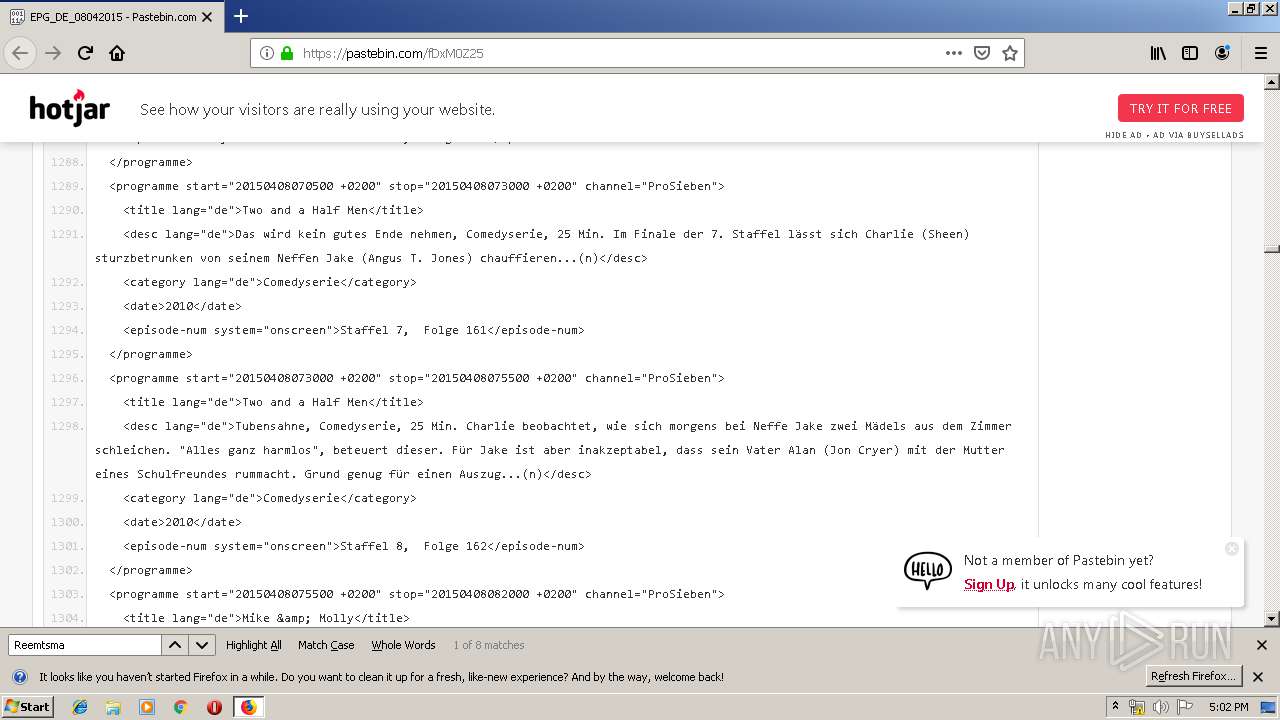Click the description starting Tubensahne, Comedyserie
Image resolution: width=1280 pixels, height=720 pixels.
(x=553, y=450)
